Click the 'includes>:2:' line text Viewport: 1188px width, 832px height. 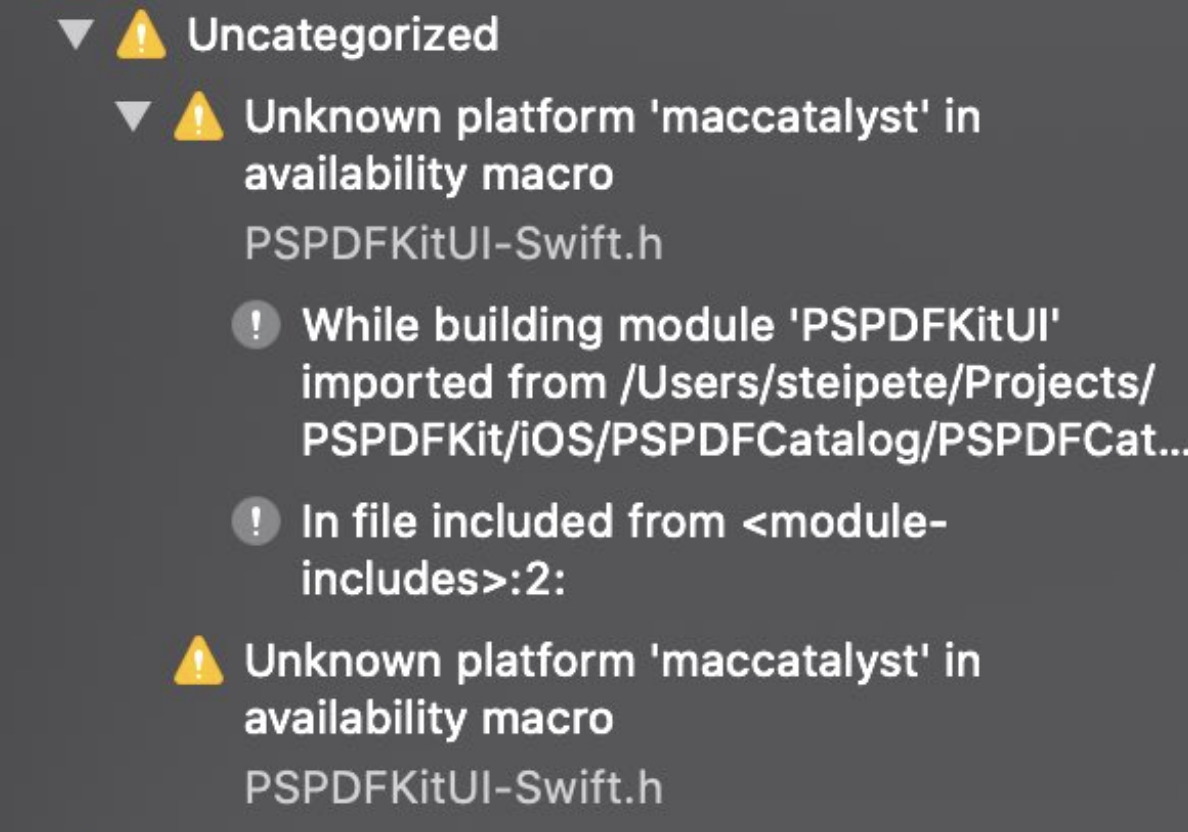(433, 579)
